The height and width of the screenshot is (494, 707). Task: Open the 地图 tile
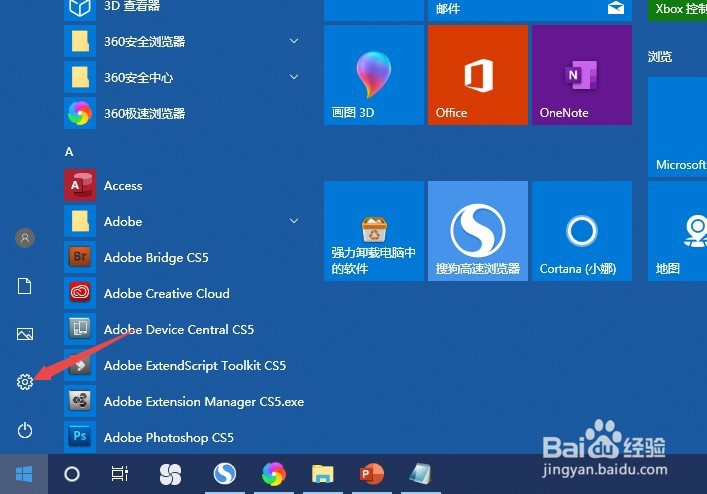(x=678, y=231)
